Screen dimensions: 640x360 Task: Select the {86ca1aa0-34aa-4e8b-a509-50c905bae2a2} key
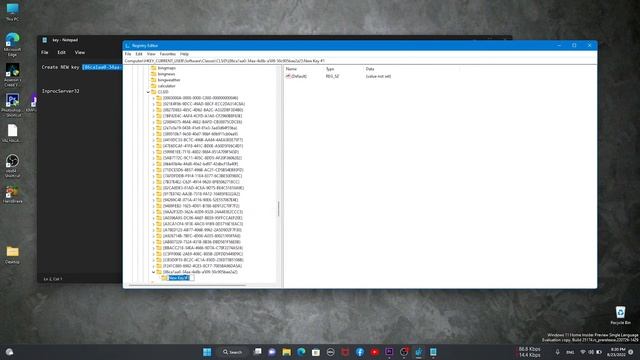coord(200,272)
